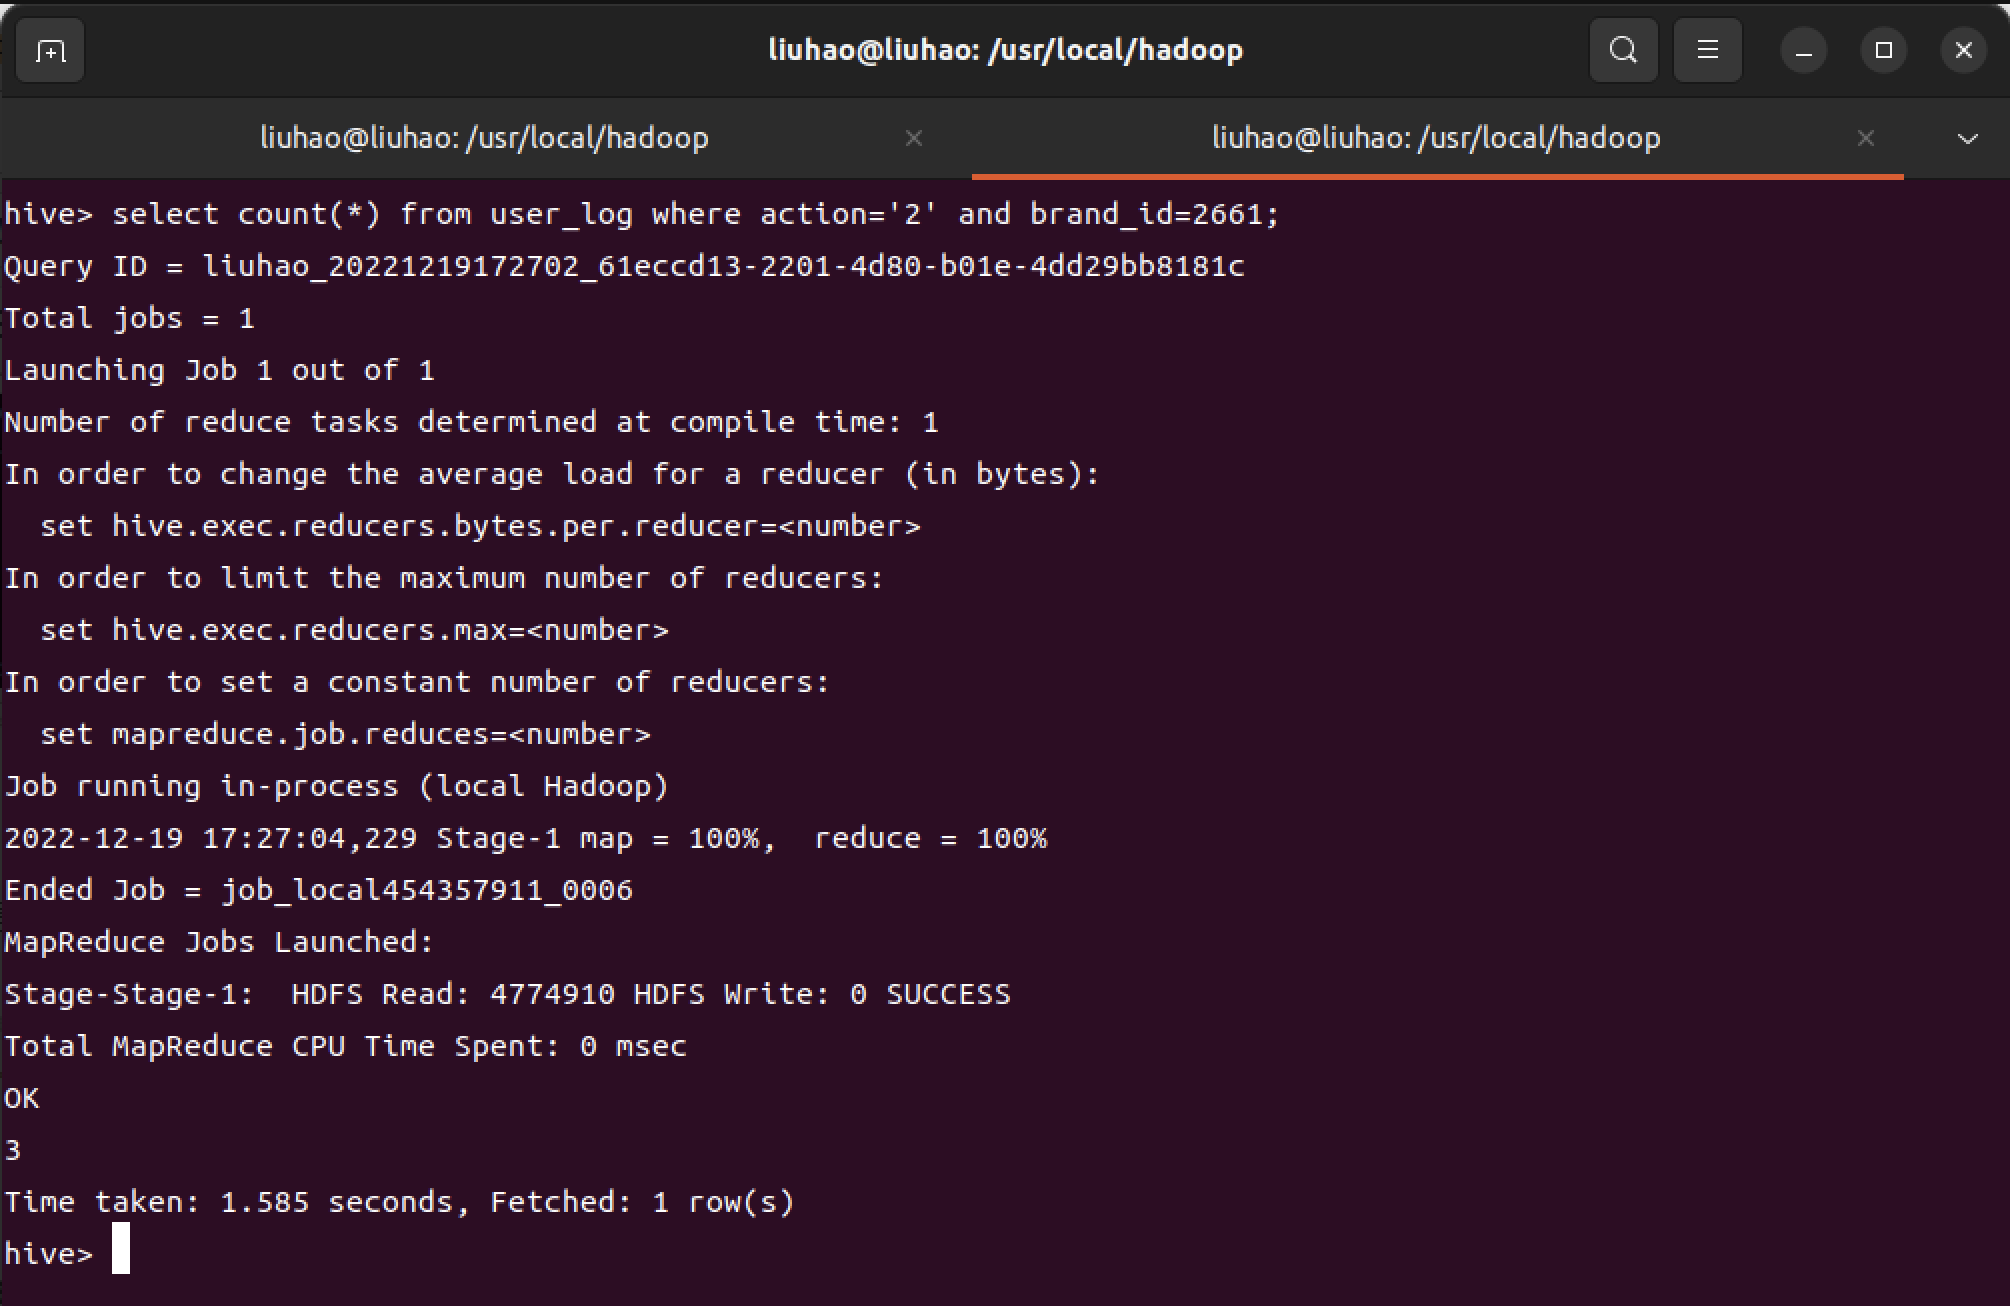
Task: Open a new terminal tab
Action: (50, 50)
